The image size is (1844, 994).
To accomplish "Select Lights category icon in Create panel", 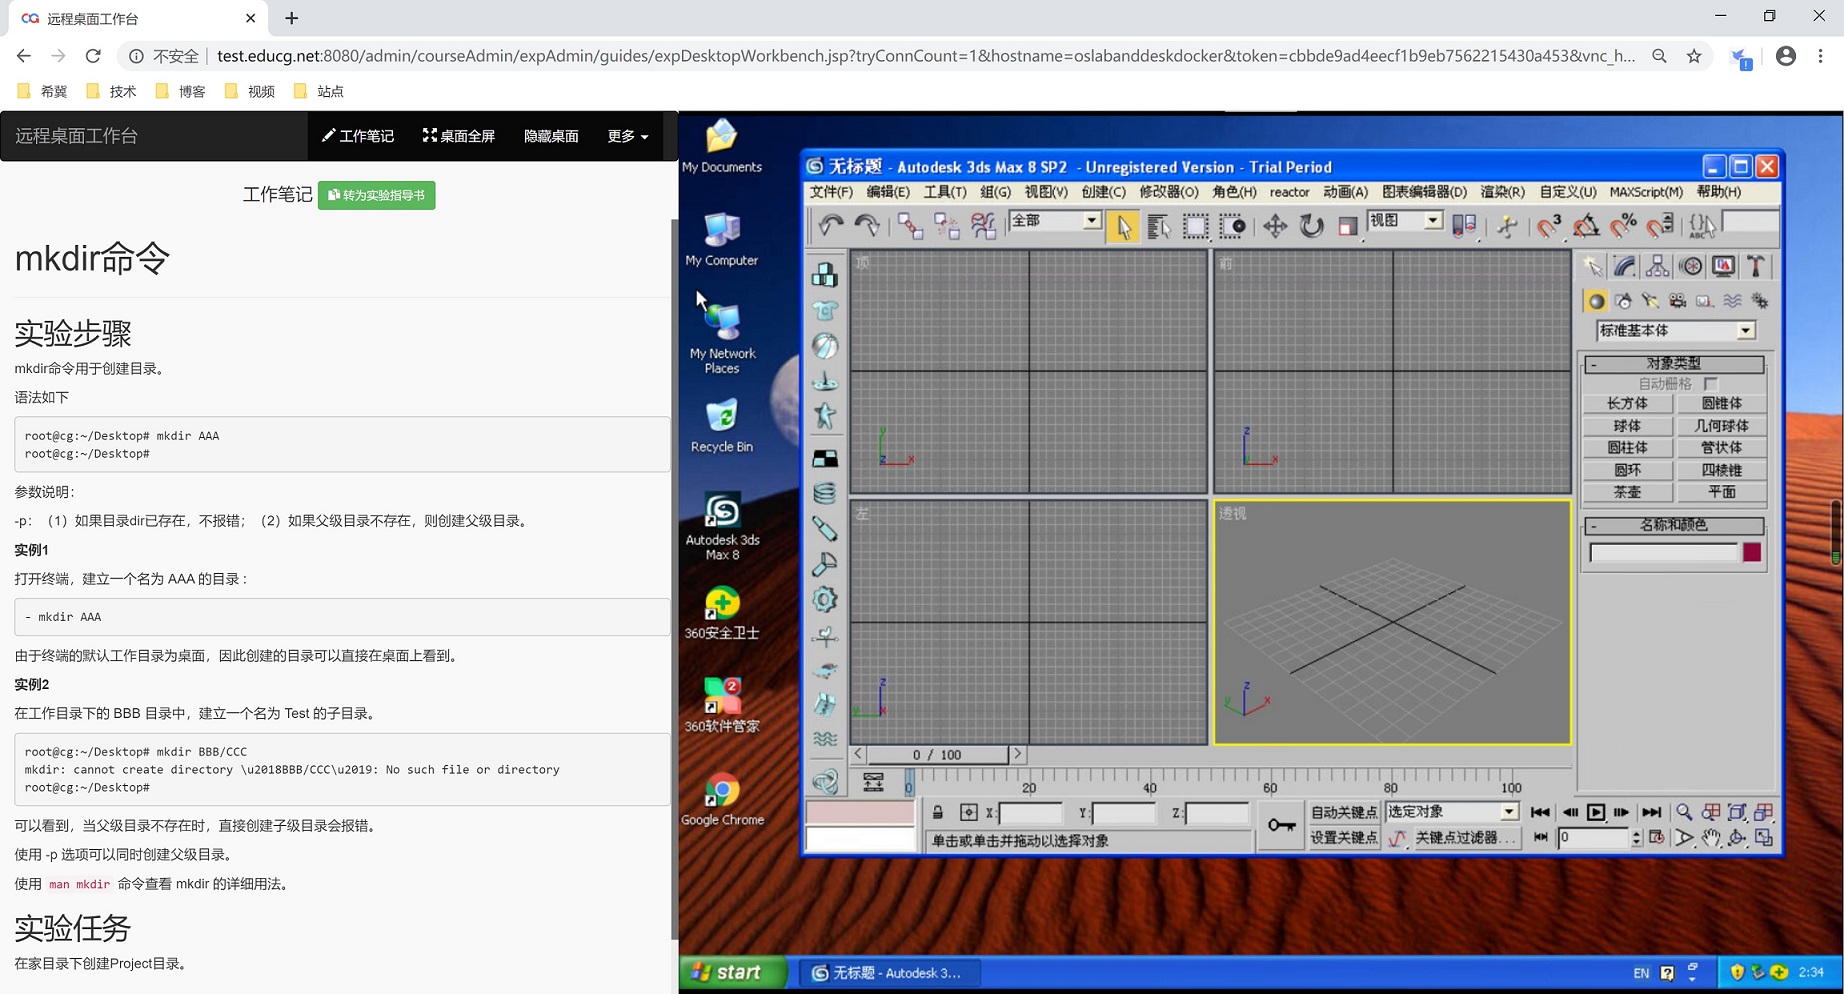I will (x=1650, y=301).
